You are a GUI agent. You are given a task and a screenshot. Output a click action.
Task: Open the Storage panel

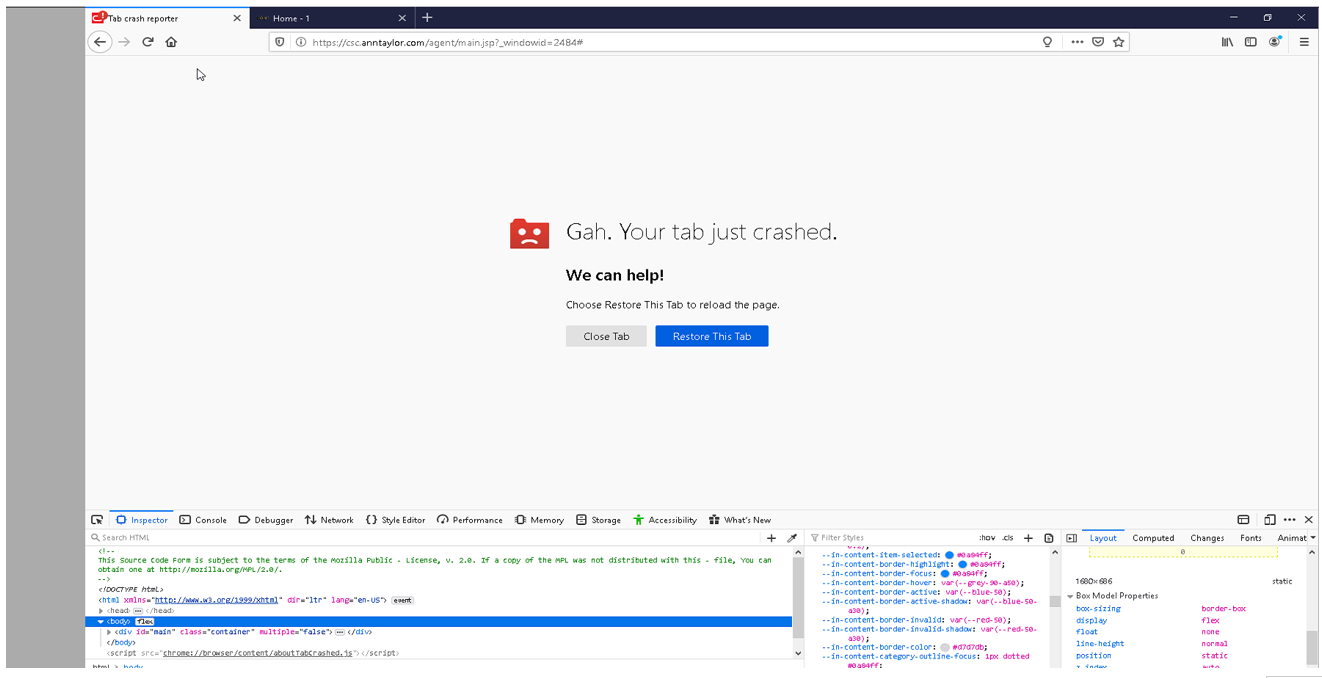599,520
